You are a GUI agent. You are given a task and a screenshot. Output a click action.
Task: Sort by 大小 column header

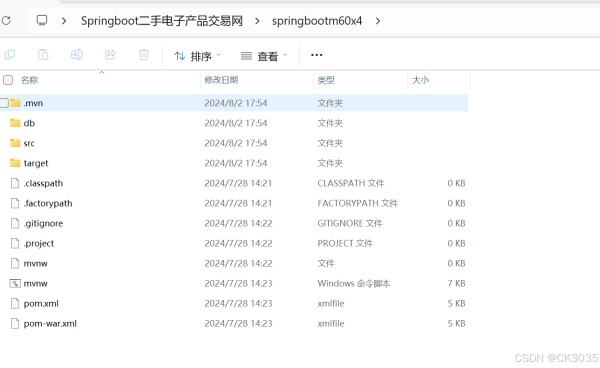point(420,80)
